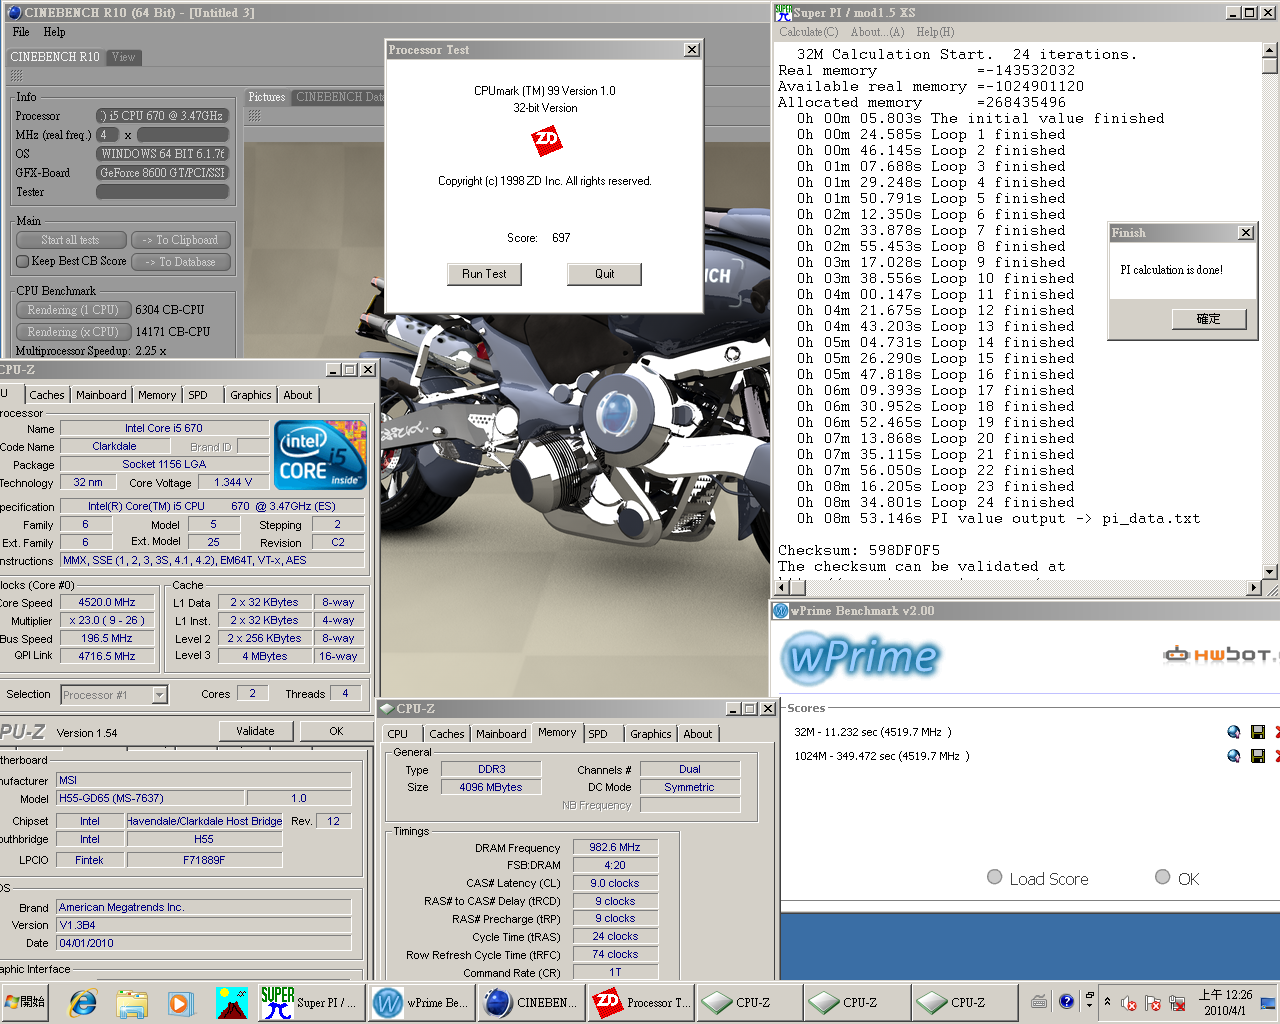Submit the 1024M wPrime score online icon
Screen dimensions: 1280x1024
click(x=1234, y=756)
